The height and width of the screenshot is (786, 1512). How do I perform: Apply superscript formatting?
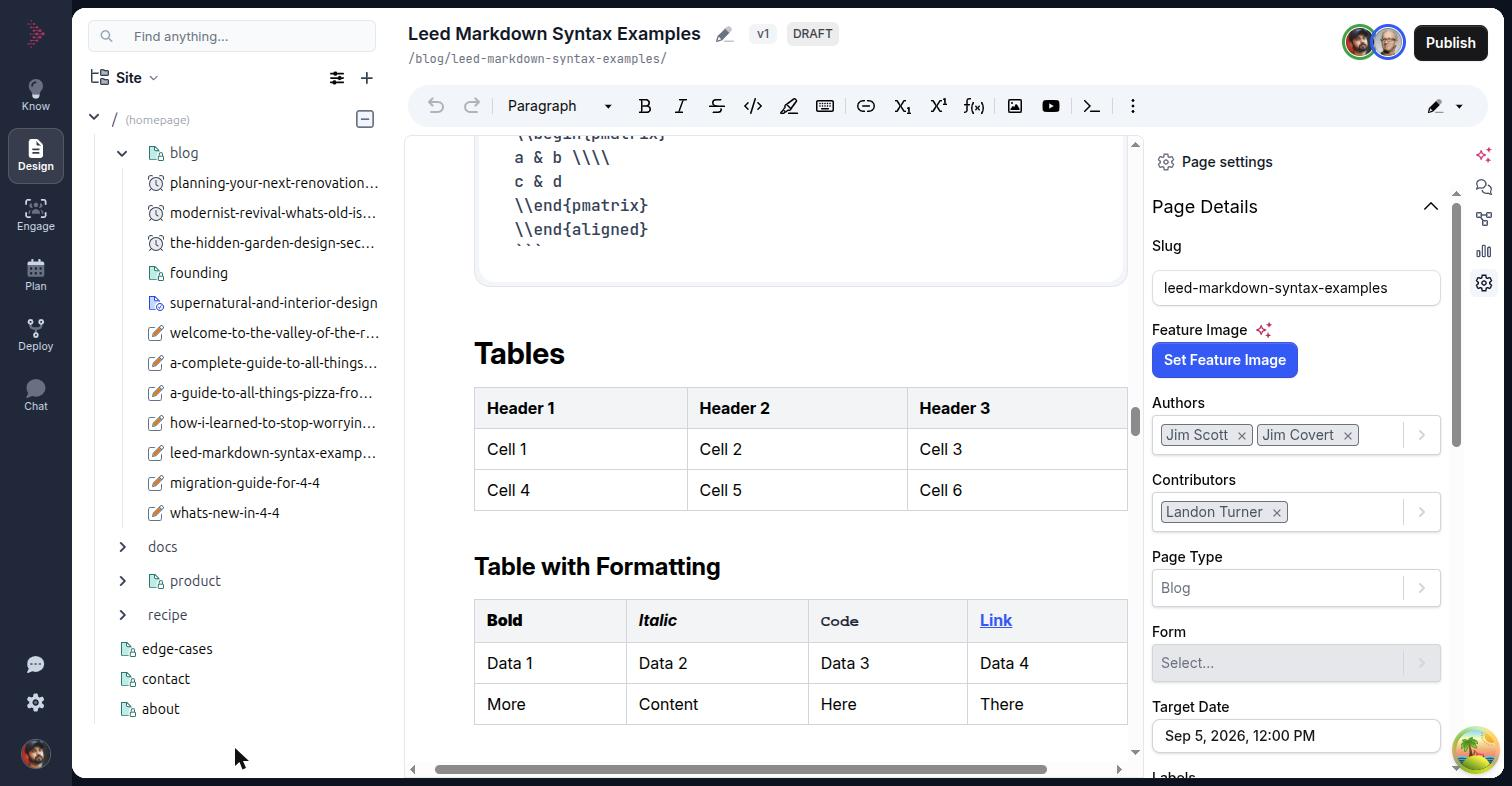(938, 106)
